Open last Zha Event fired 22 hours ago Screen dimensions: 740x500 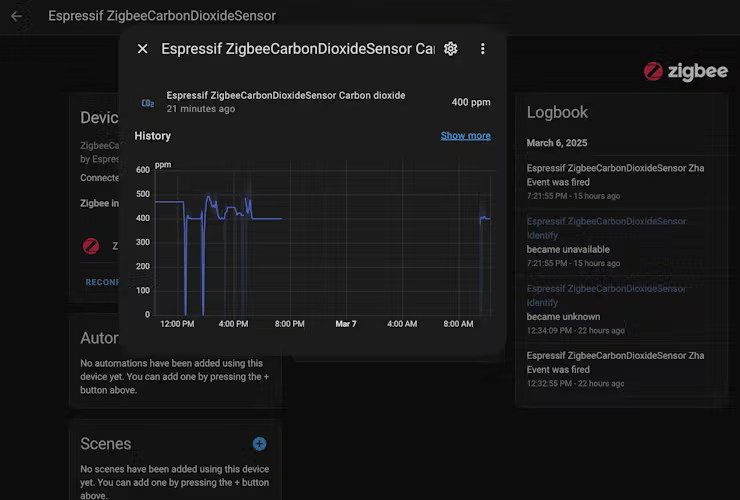coord(615,362)
